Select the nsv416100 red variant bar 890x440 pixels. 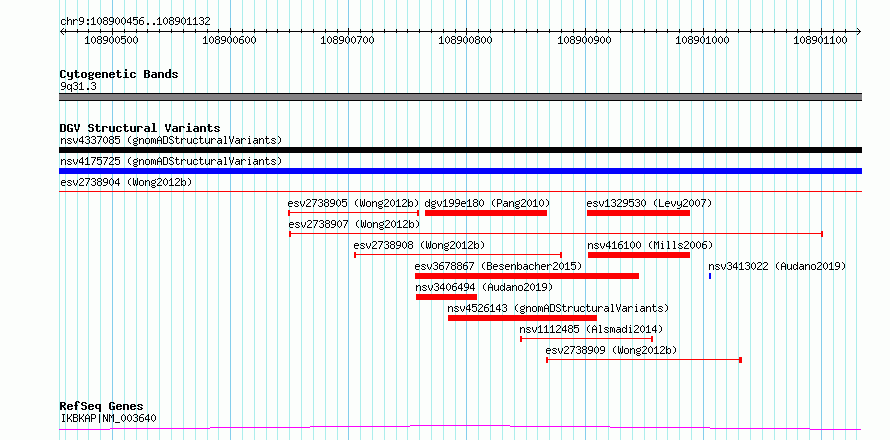tap(639, 255)
